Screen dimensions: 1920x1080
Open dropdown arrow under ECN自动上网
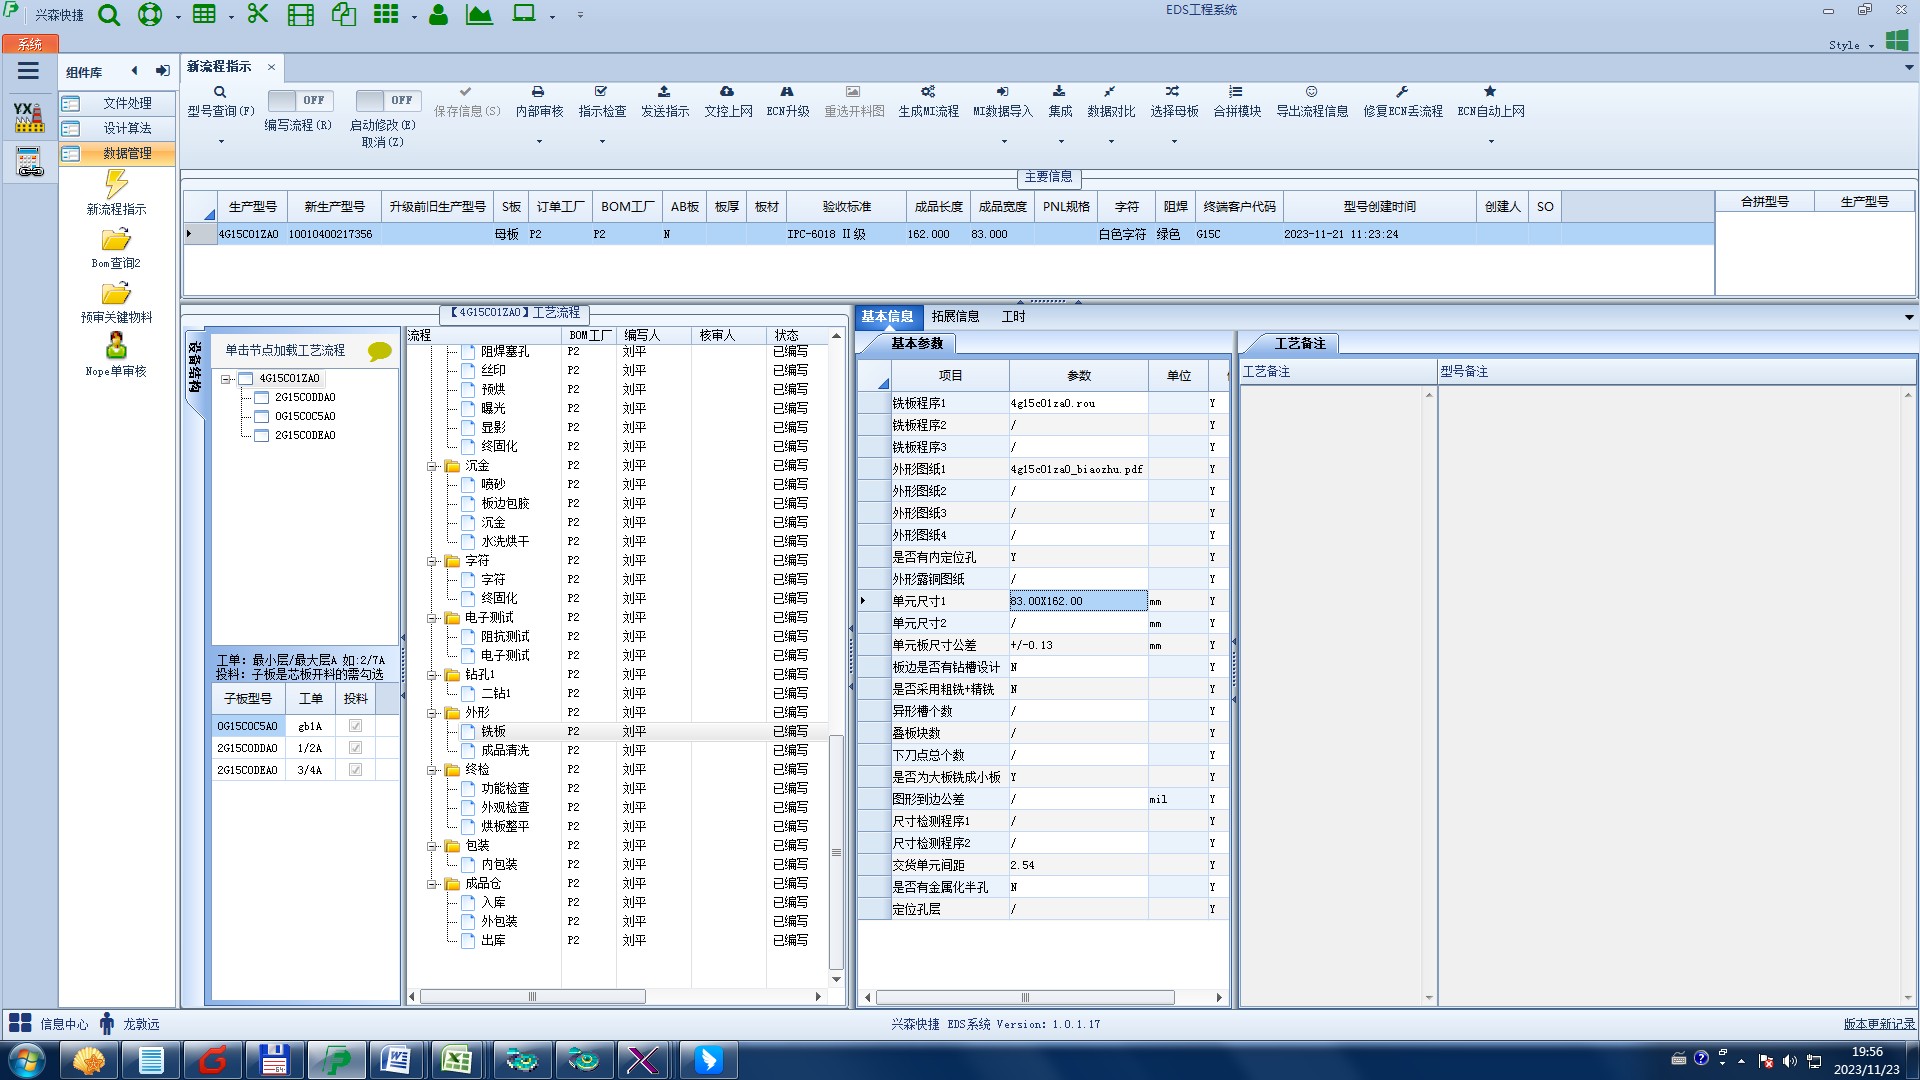(1490, 141)
